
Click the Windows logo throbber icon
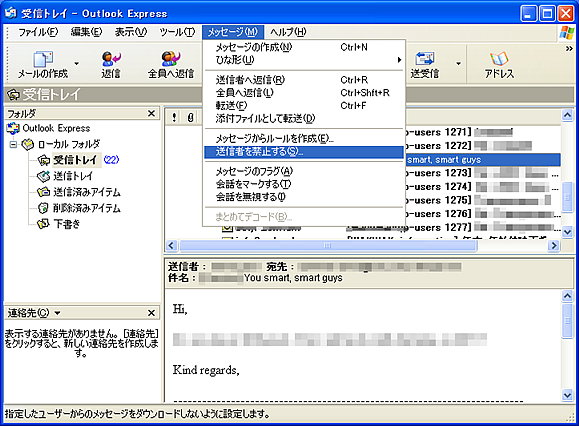pos(567,32)
